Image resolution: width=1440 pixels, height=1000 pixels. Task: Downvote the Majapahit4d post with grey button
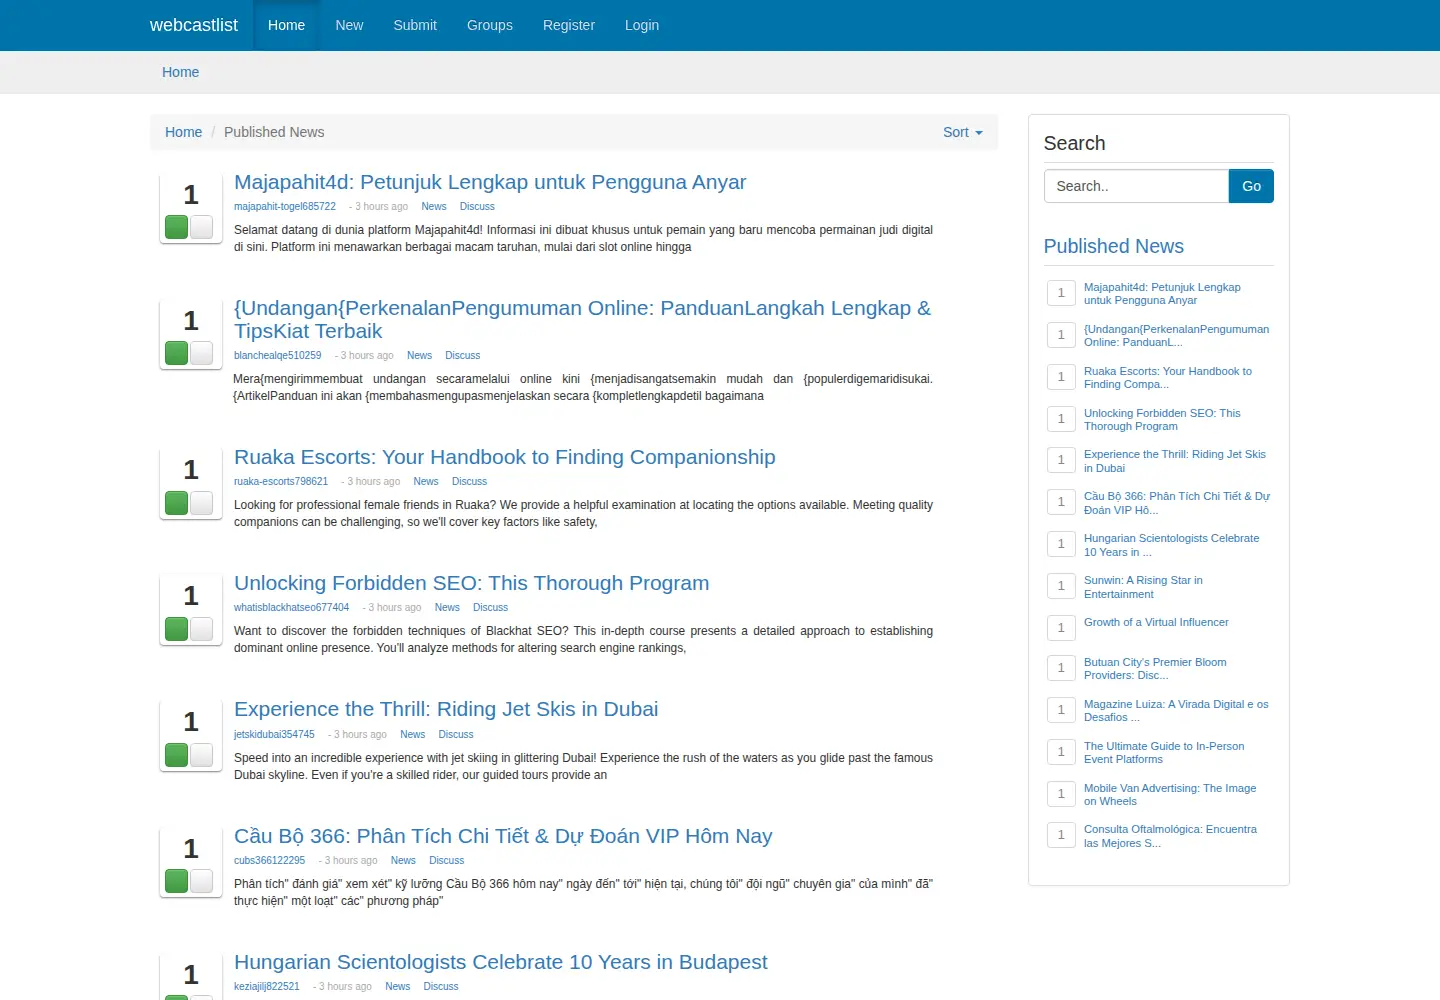[202, 227]
